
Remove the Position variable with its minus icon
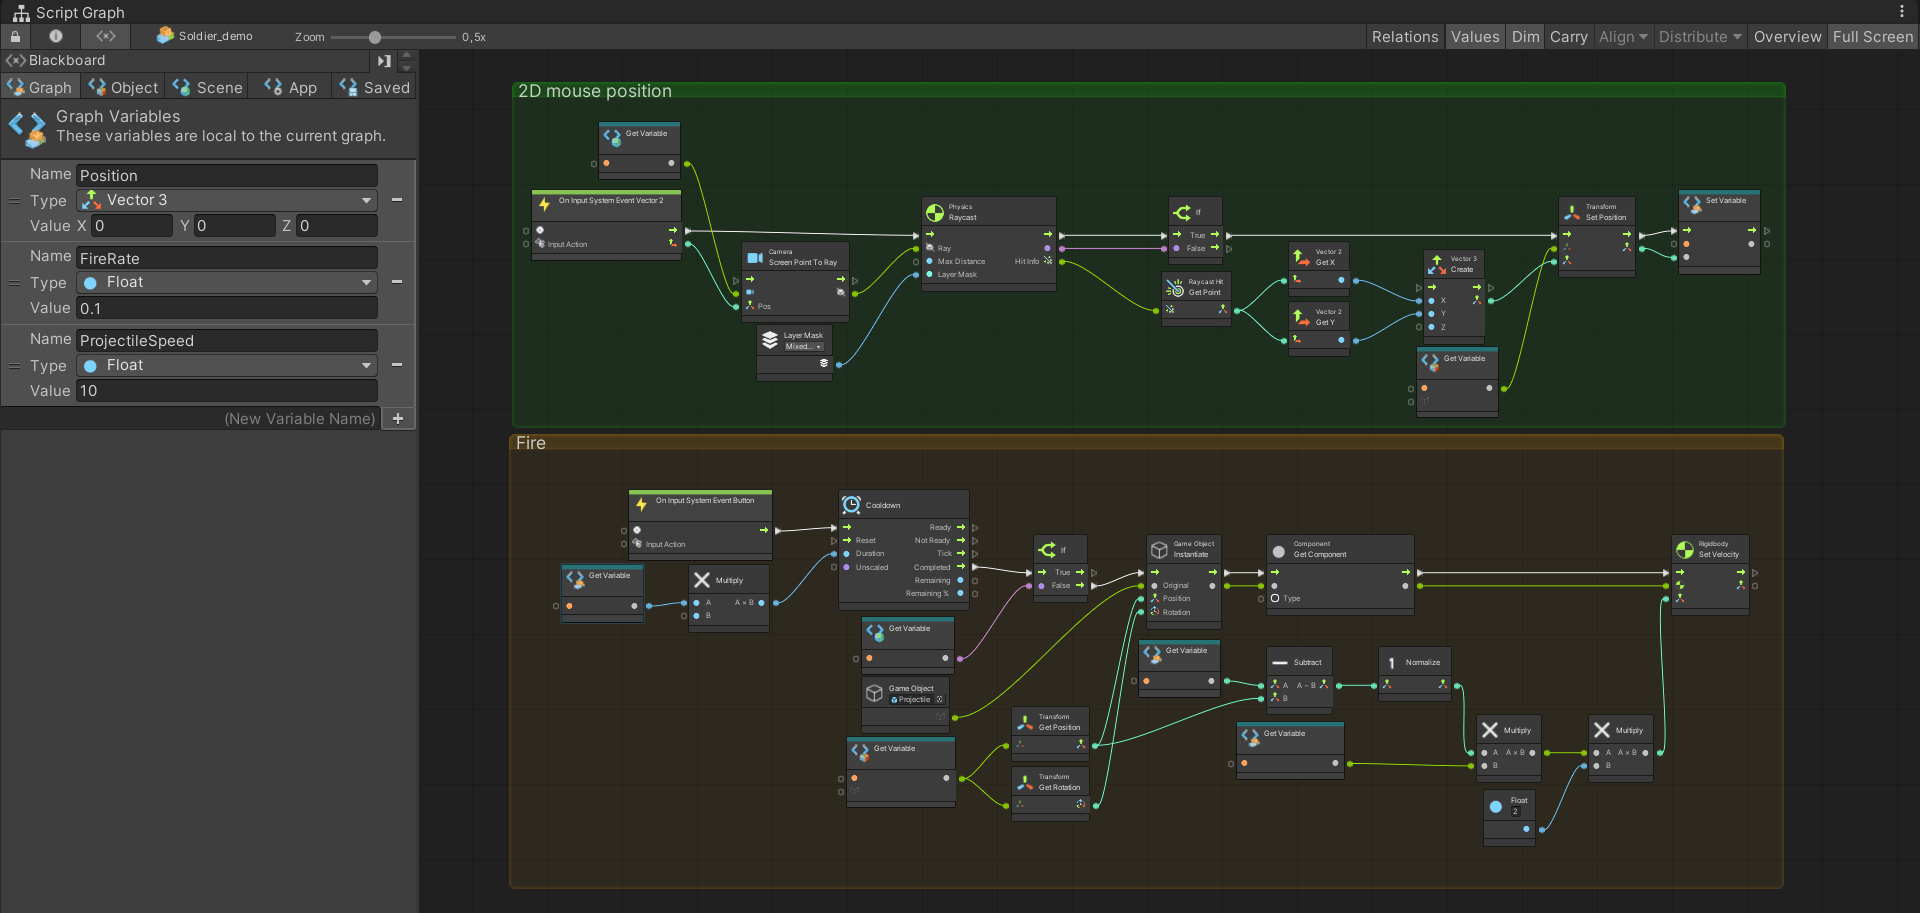(397, 199)
